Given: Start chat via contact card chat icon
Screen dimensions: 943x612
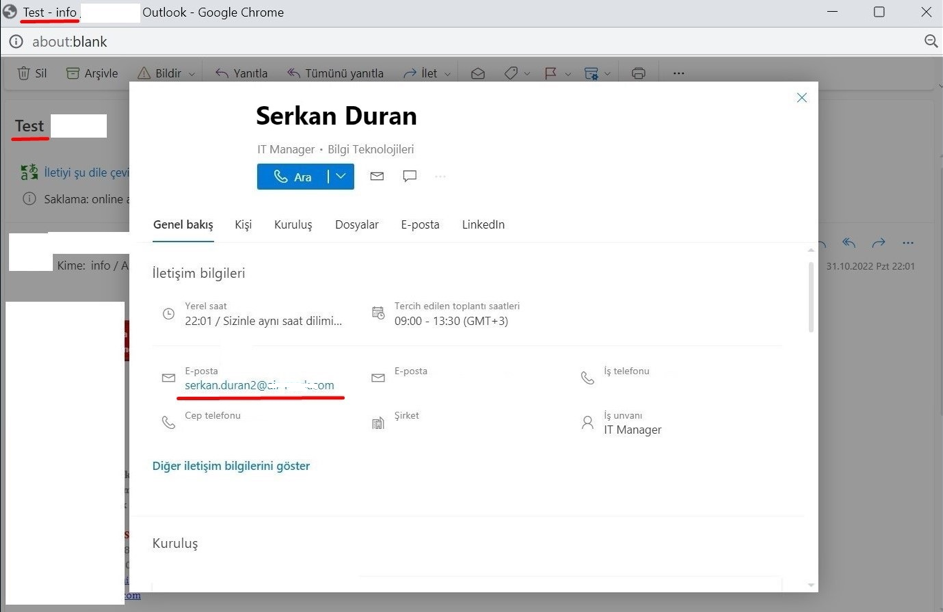Looking at the screenshot, I should 410,176.
